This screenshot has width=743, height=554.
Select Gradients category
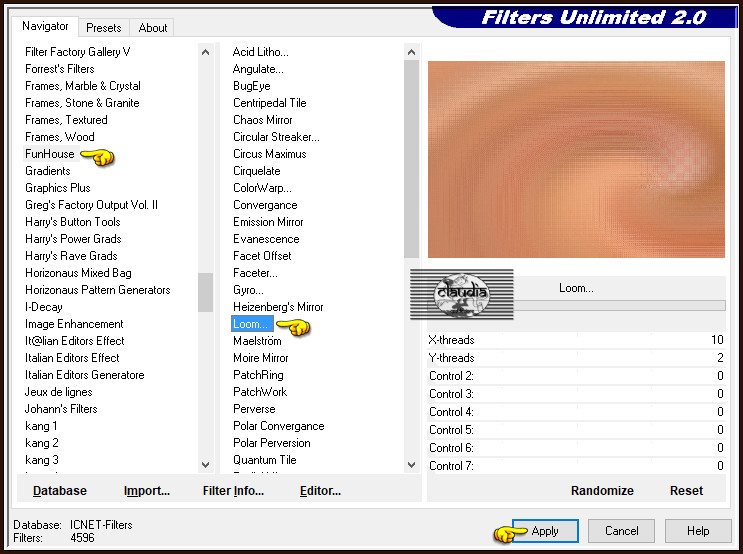pos(48,171)
